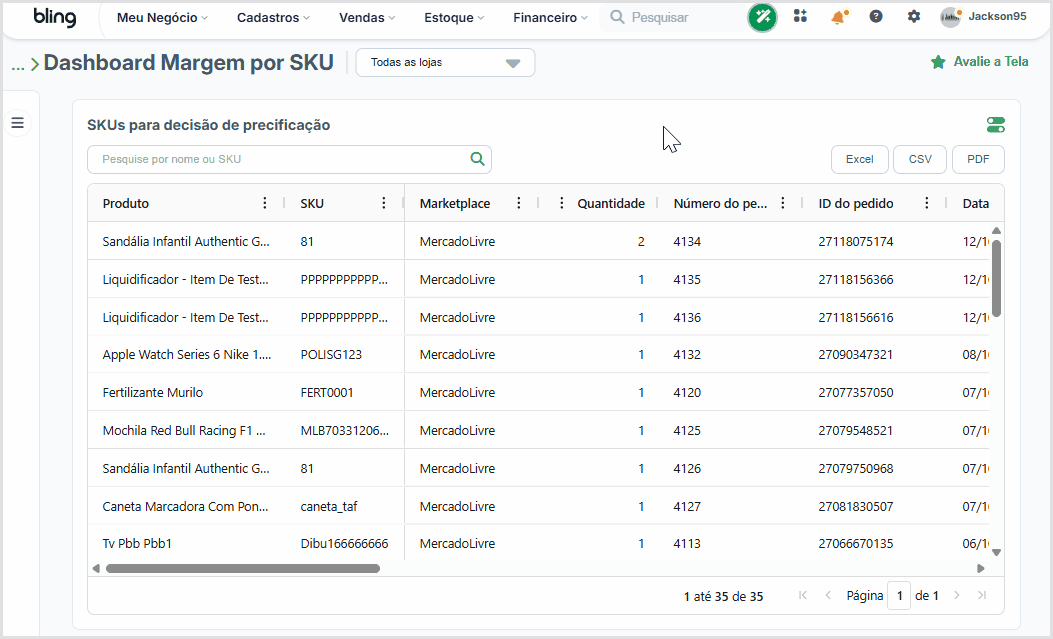The height and width of the screenshot is (639, 1053).
Task: Toggle the green table view switch
Action: [x=995, y=125]
